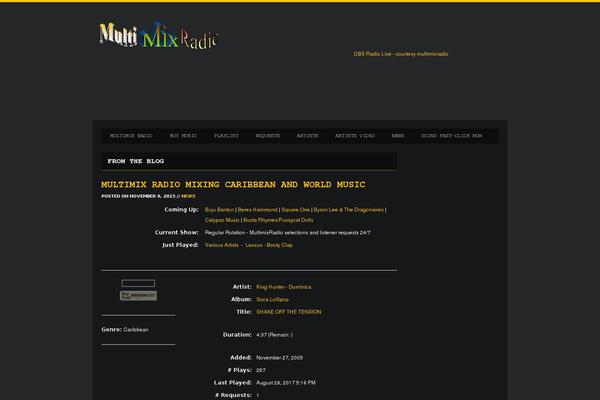Click the empty album art box
The image size is (600, 400).
pyautogui.click(x=138, y=283)
